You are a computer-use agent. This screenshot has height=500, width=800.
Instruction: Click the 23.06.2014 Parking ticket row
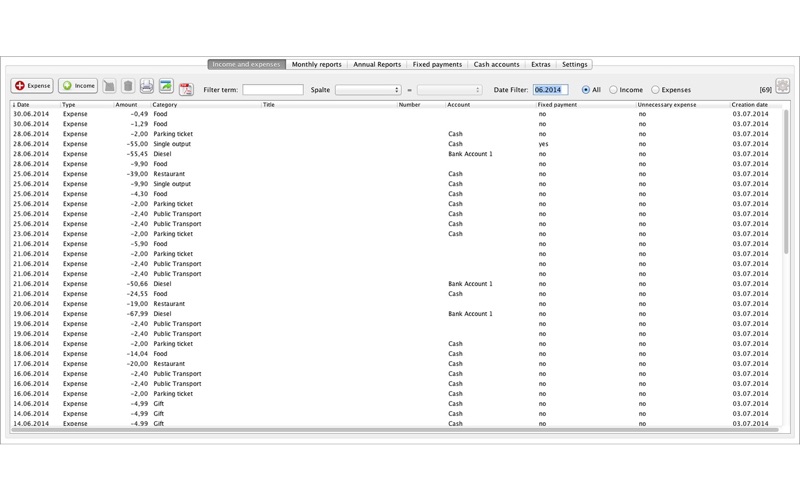396,234
